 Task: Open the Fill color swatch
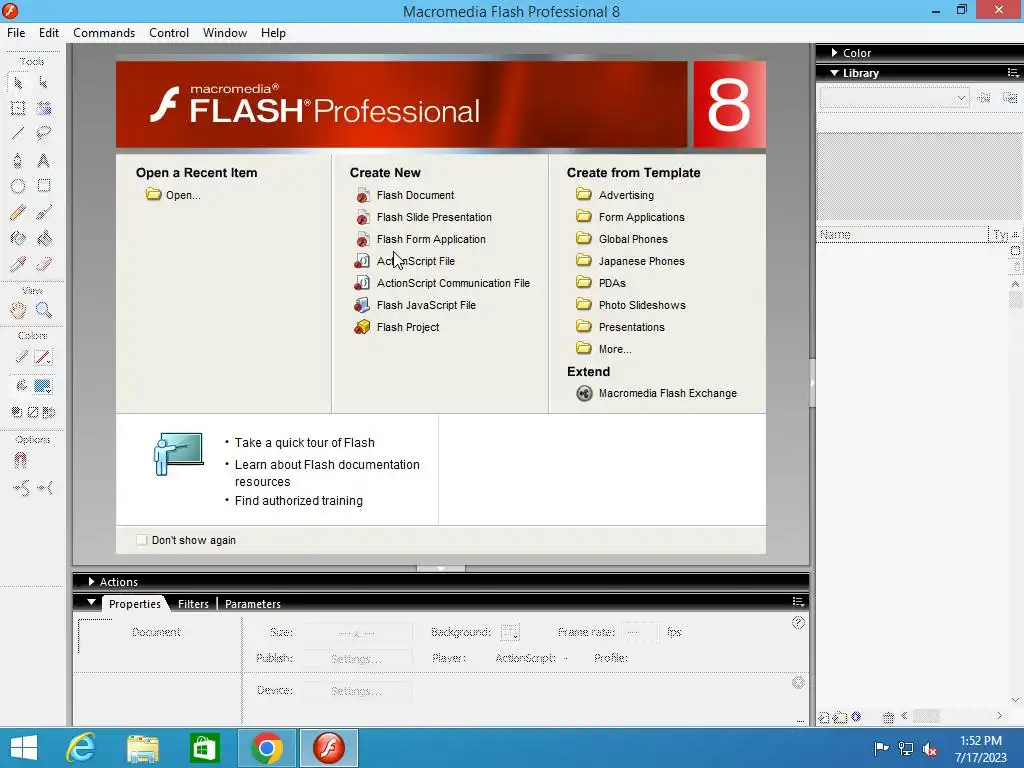click(42, 386)
